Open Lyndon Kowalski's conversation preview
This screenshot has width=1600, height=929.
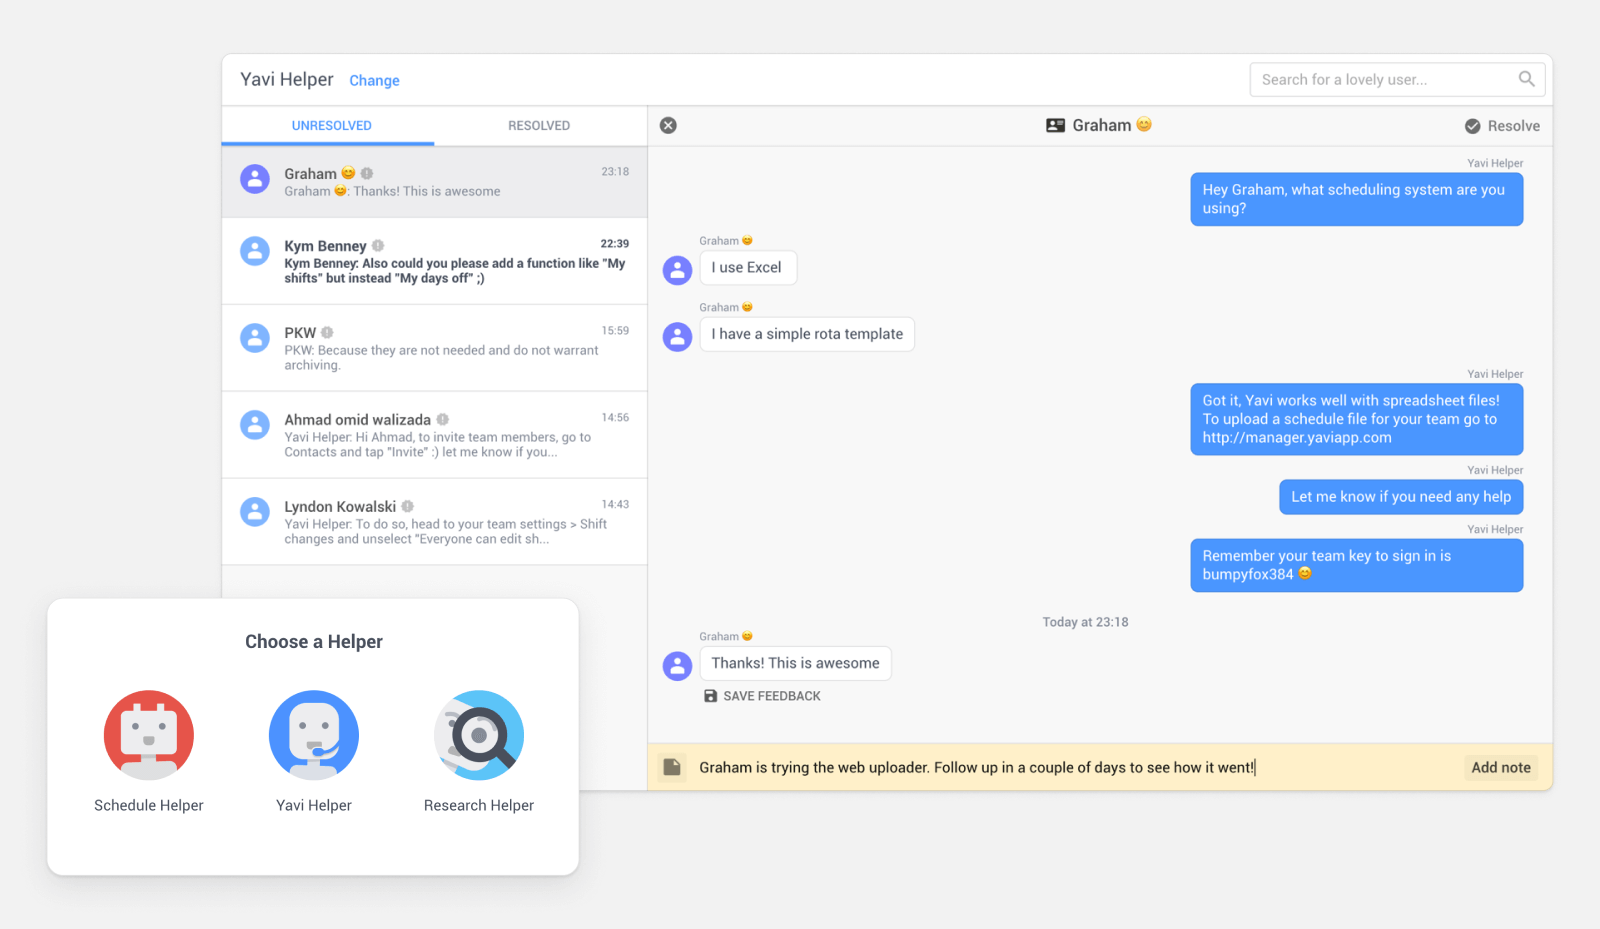[x=445, y=532]
